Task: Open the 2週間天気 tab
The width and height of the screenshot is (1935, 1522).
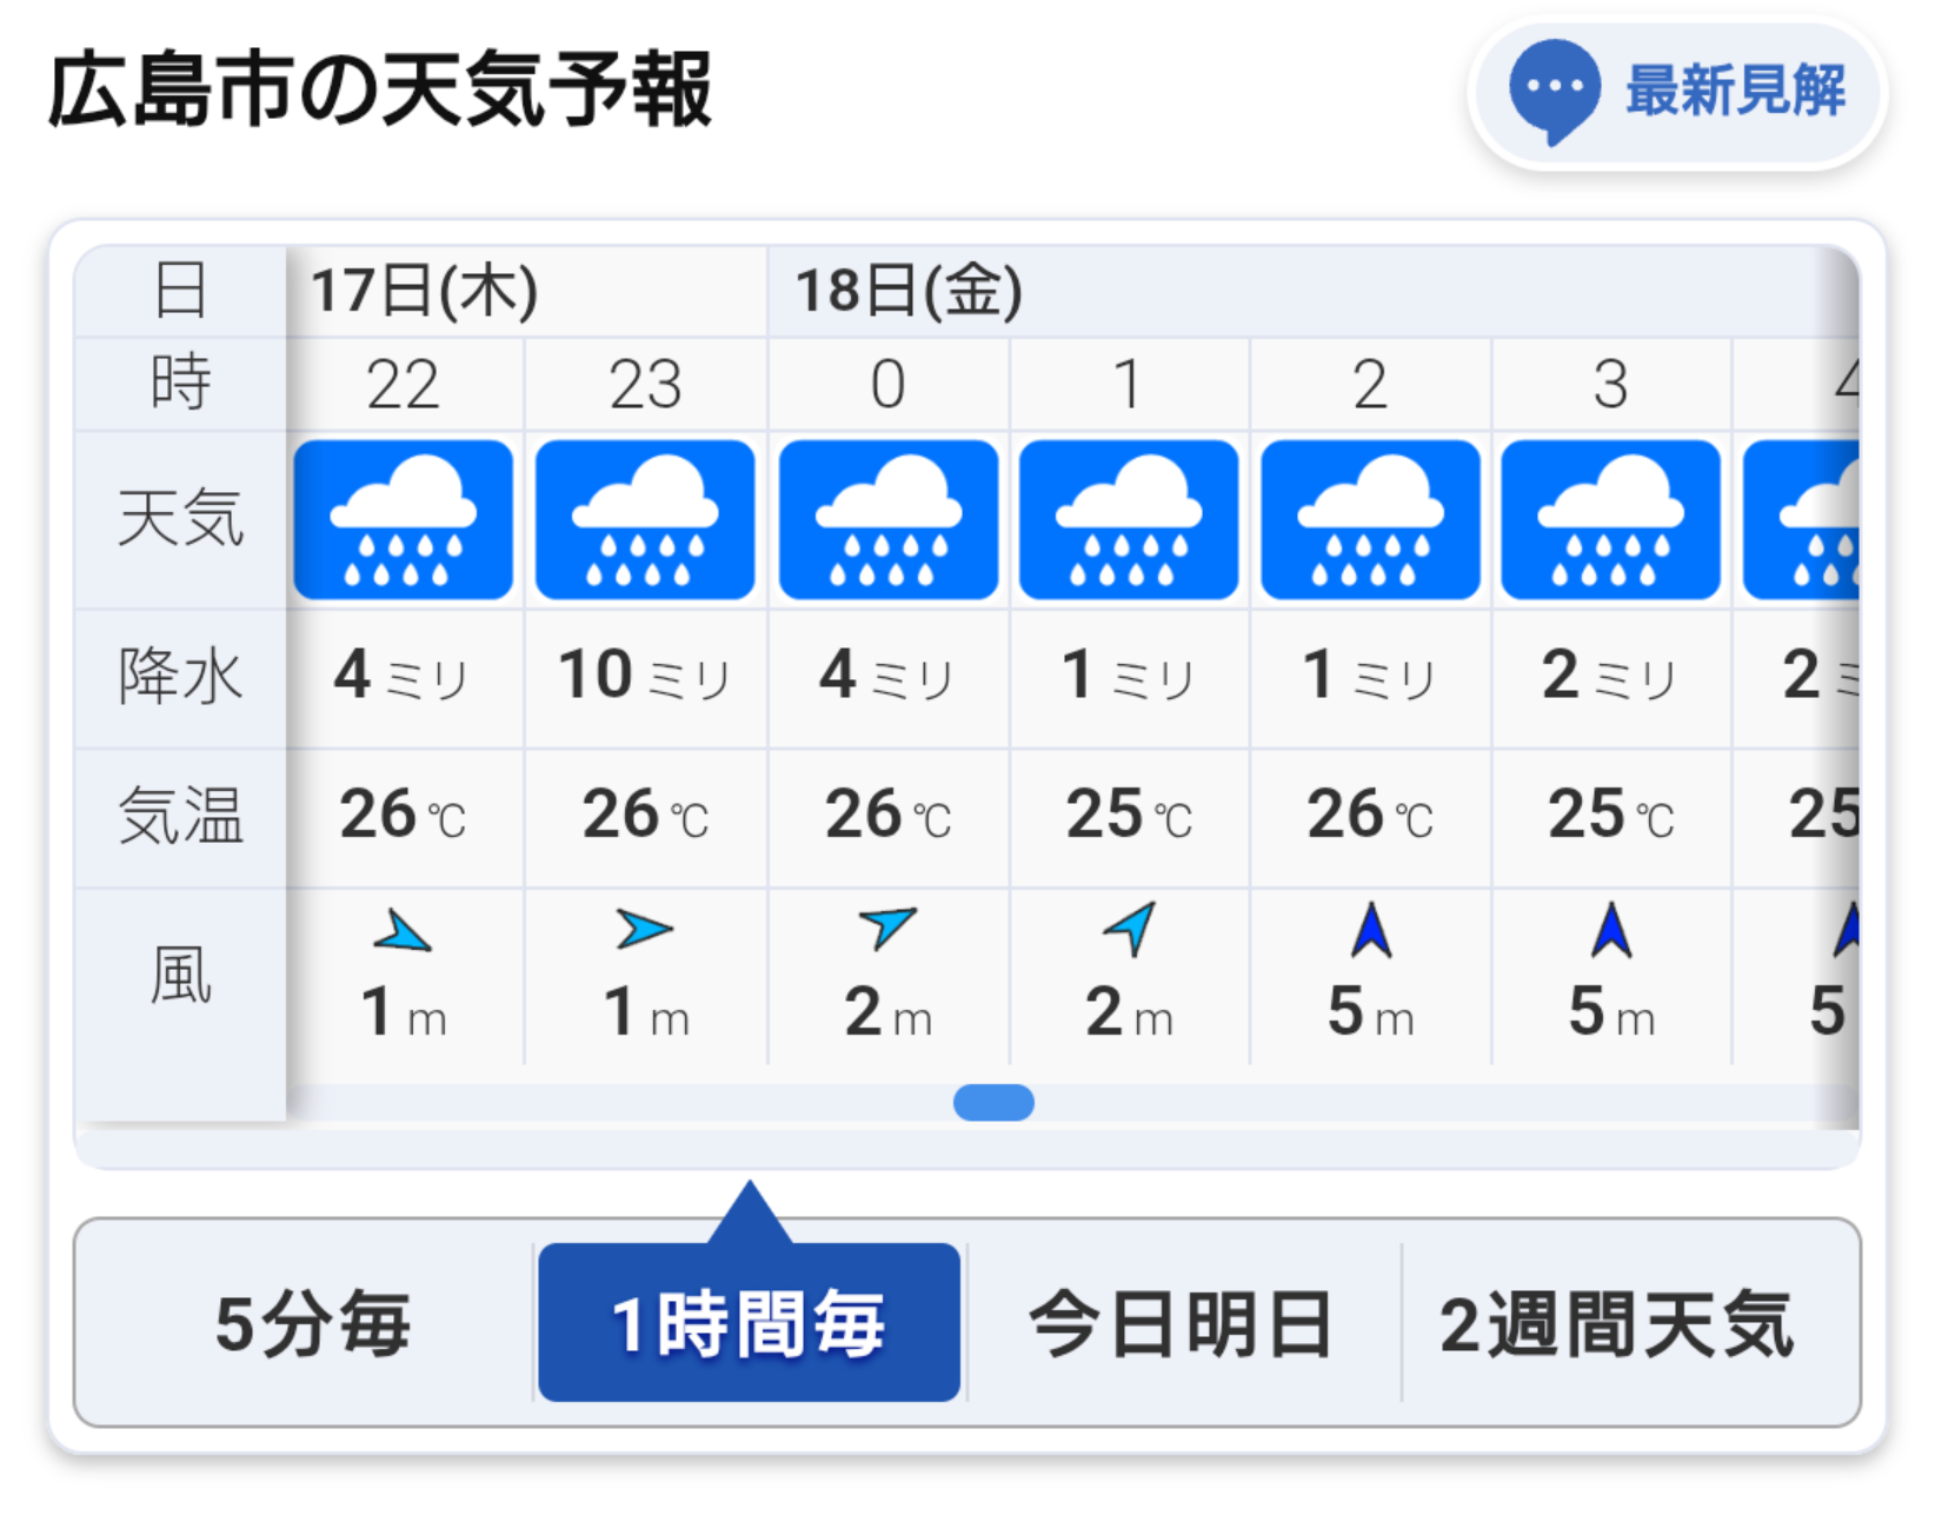Action: click(1617, 1323)
